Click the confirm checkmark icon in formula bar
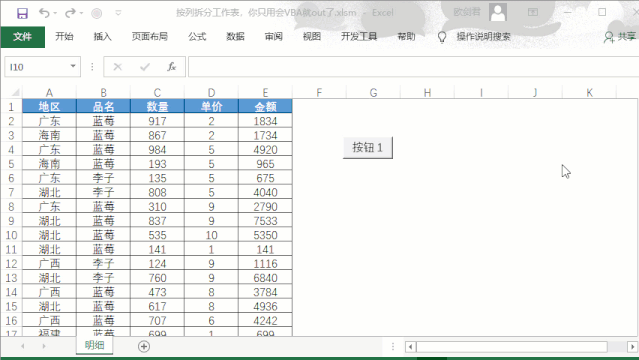639x360 pixels. 145,66
